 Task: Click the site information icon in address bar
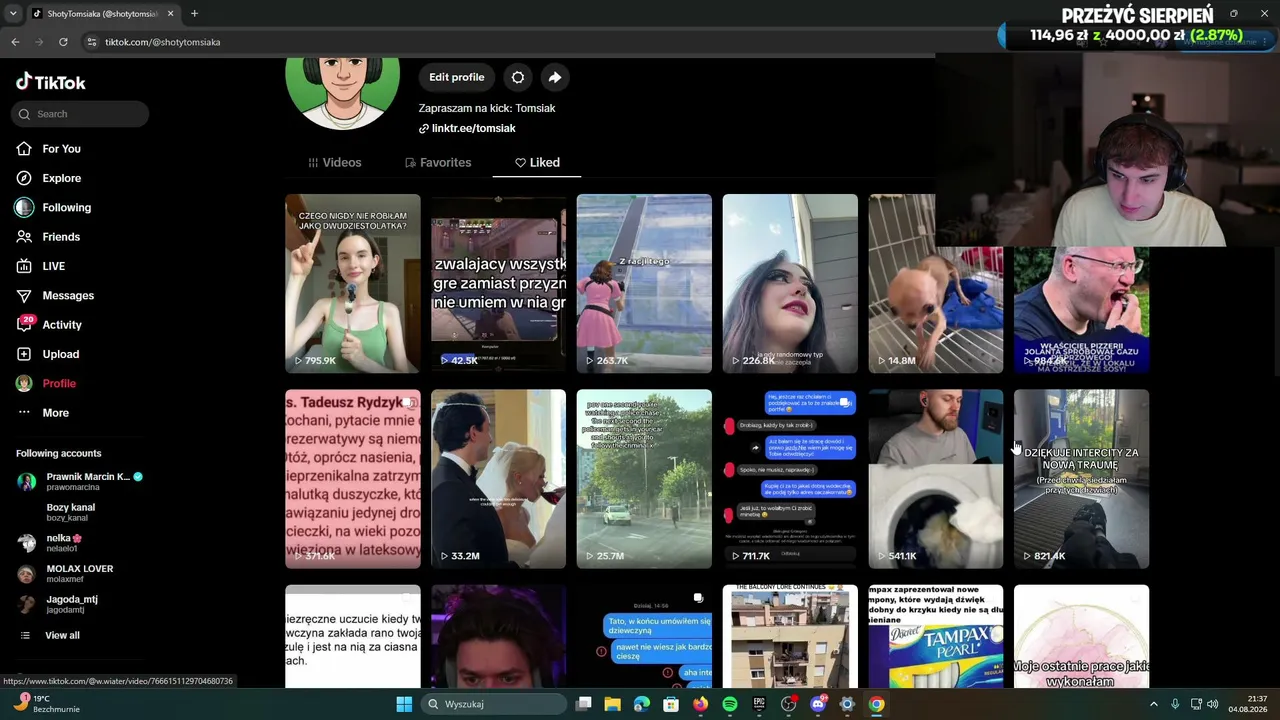click(92, 42)
